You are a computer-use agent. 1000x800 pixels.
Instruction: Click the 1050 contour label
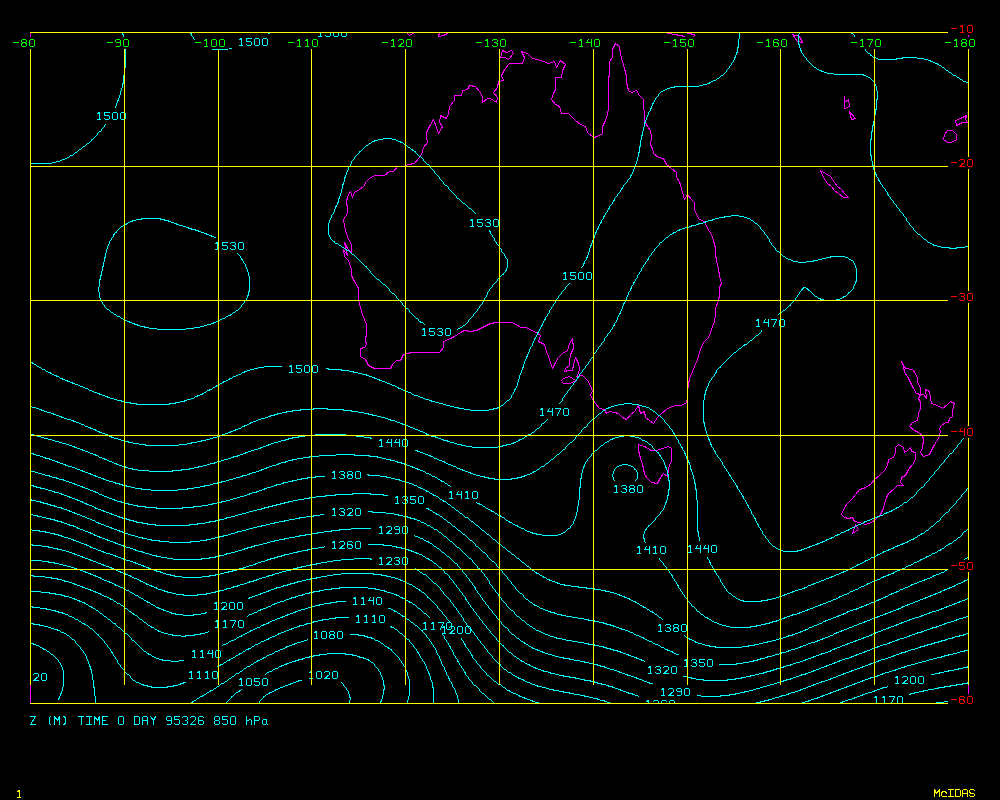253,682
